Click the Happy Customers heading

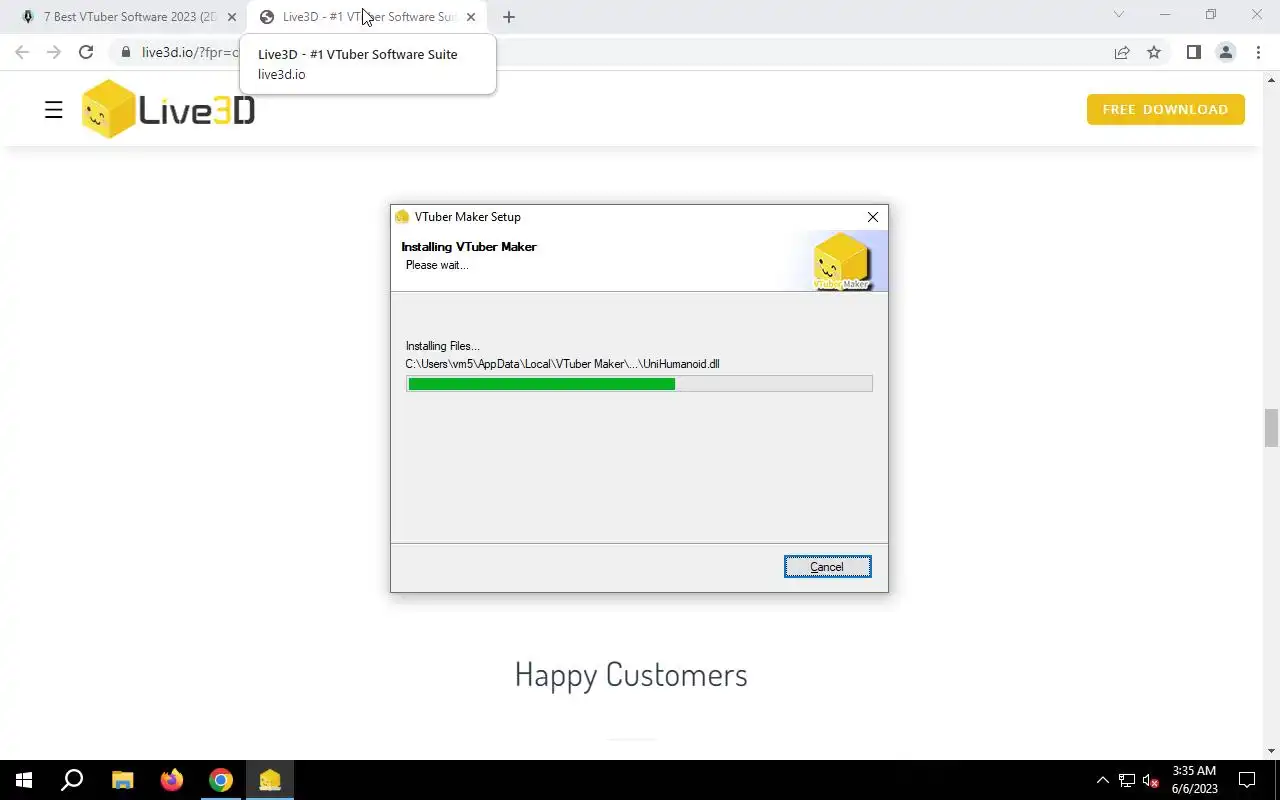coord(631,675)
